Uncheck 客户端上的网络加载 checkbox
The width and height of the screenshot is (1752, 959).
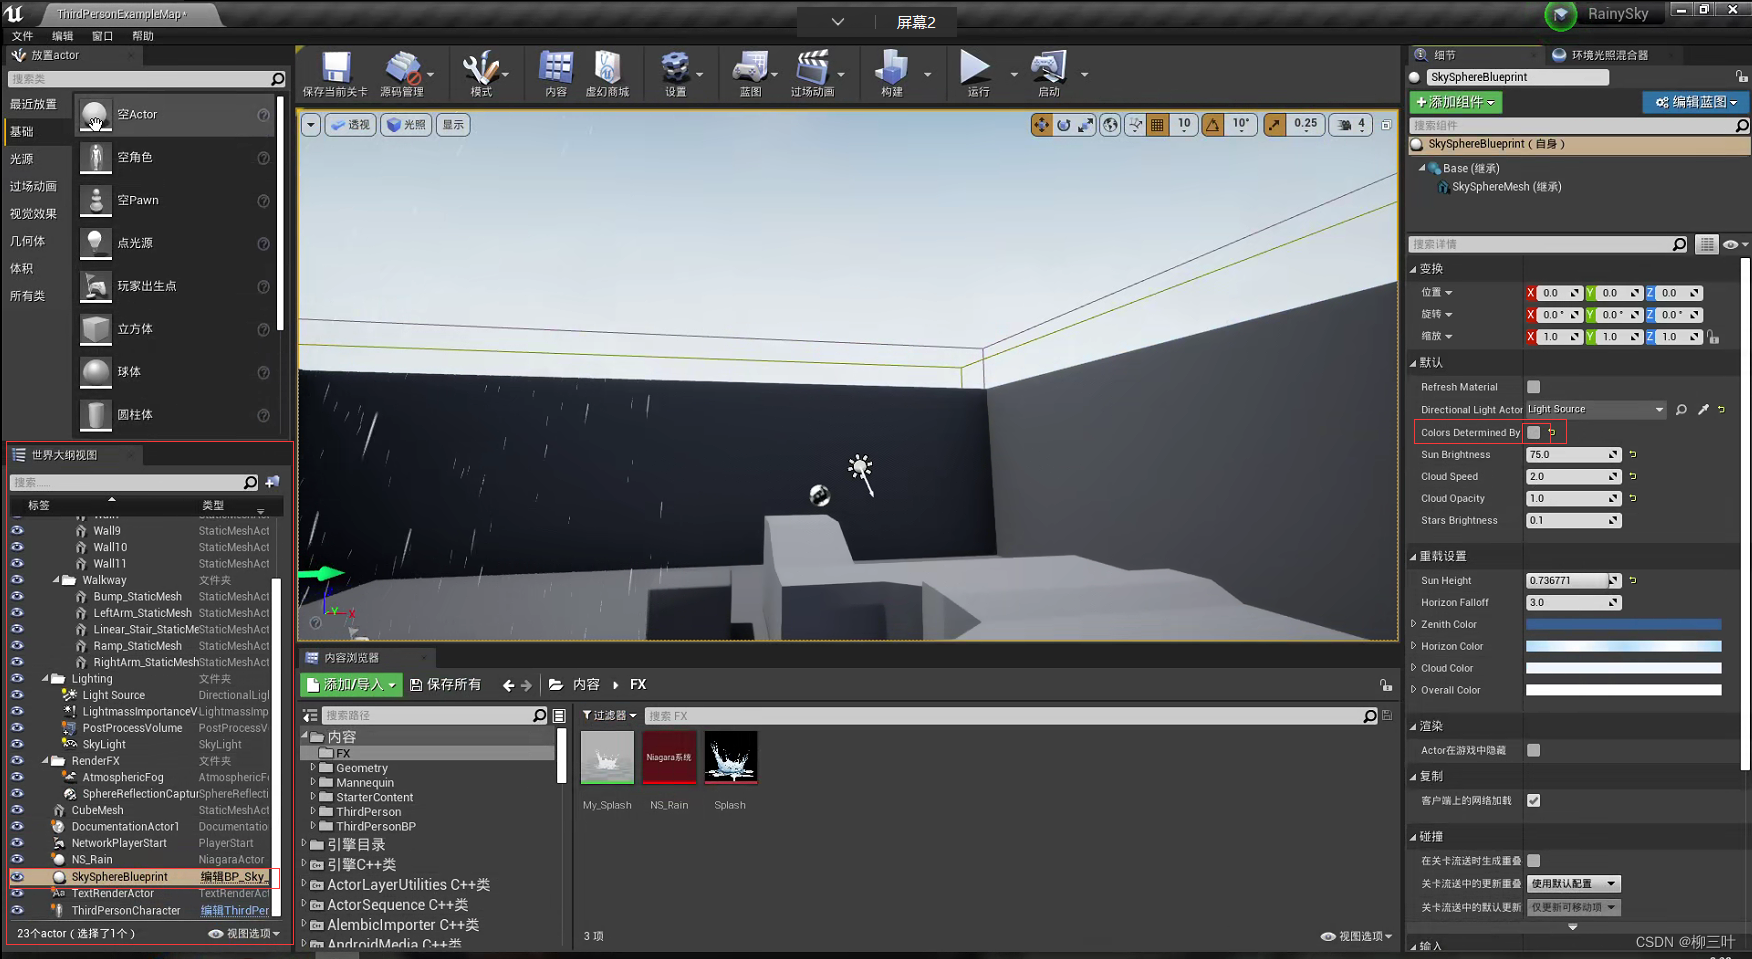(1533, 800)
